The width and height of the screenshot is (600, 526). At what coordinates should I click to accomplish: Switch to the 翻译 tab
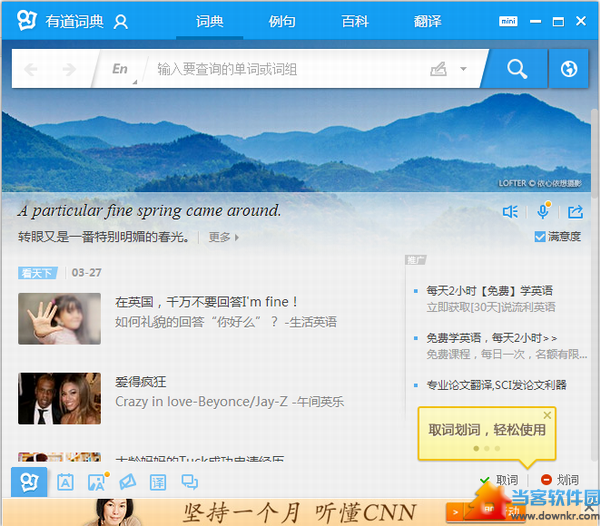pyautogui.click(x=428, y=21)
